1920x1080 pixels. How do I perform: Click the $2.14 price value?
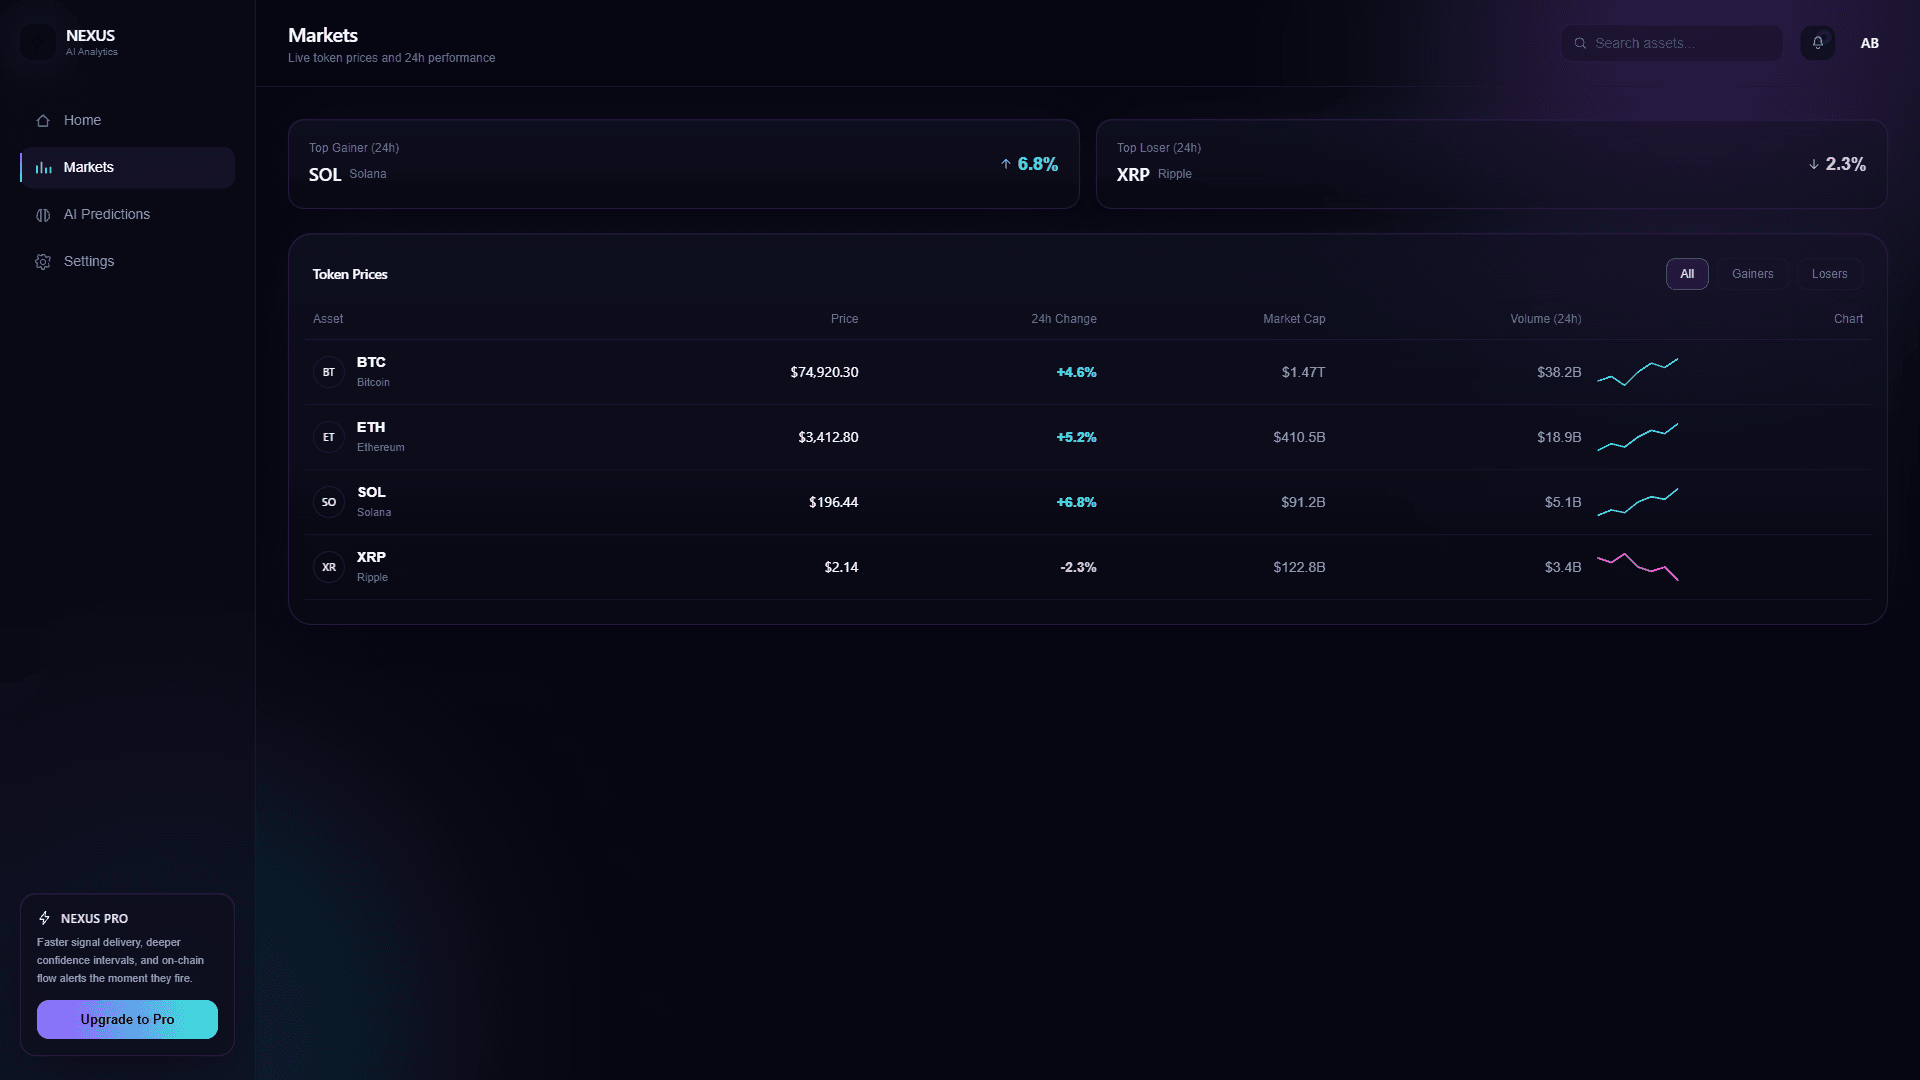[841, 567]
